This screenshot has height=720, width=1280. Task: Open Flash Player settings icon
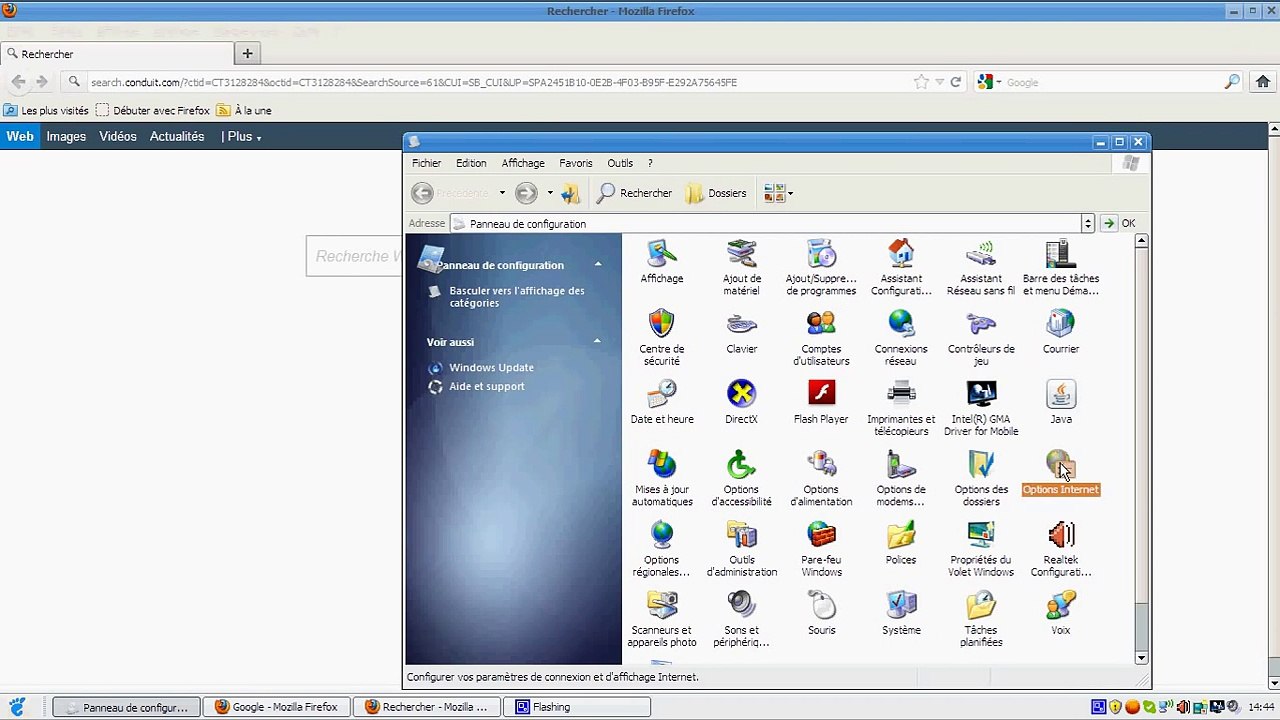[x=821, y=402]
